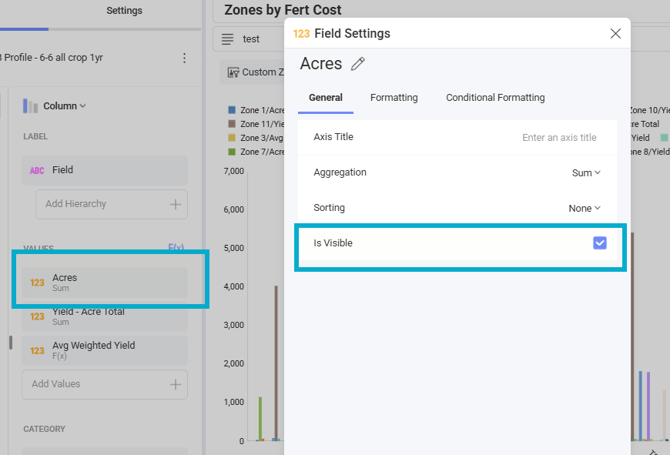This screenshot has height=455, width=670.
Task: Uncheck the Is Visible checkbox
Action: [x=600, y=243]
